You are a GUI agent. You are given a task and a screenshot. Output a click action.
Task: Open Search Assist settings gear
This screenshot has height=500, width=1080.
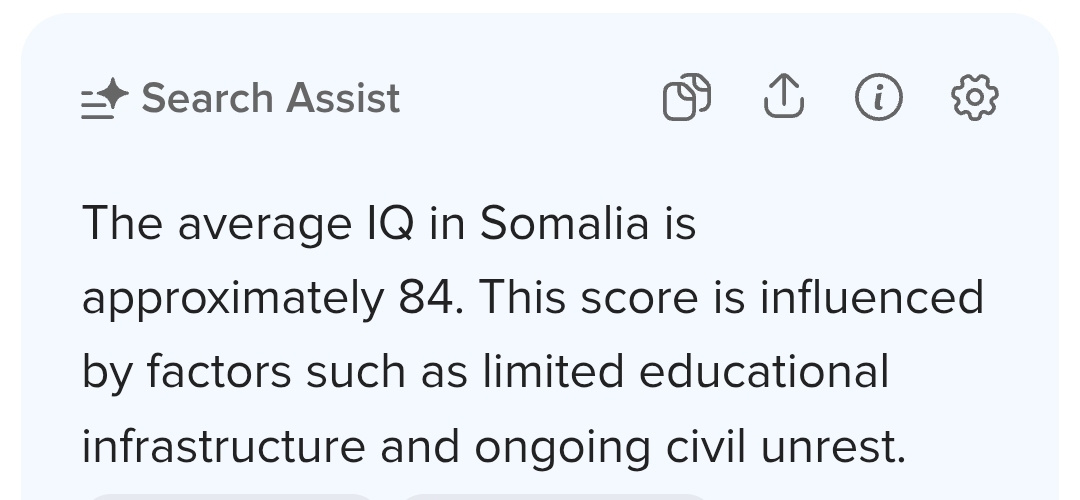(974, 98)
